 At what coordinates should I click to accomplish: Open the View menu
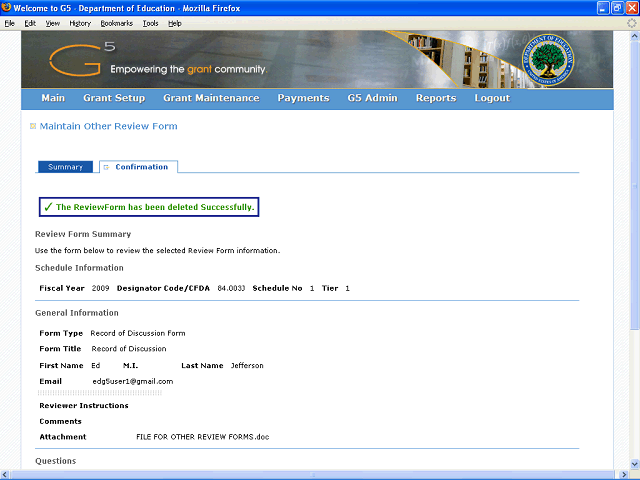point(52,23)
